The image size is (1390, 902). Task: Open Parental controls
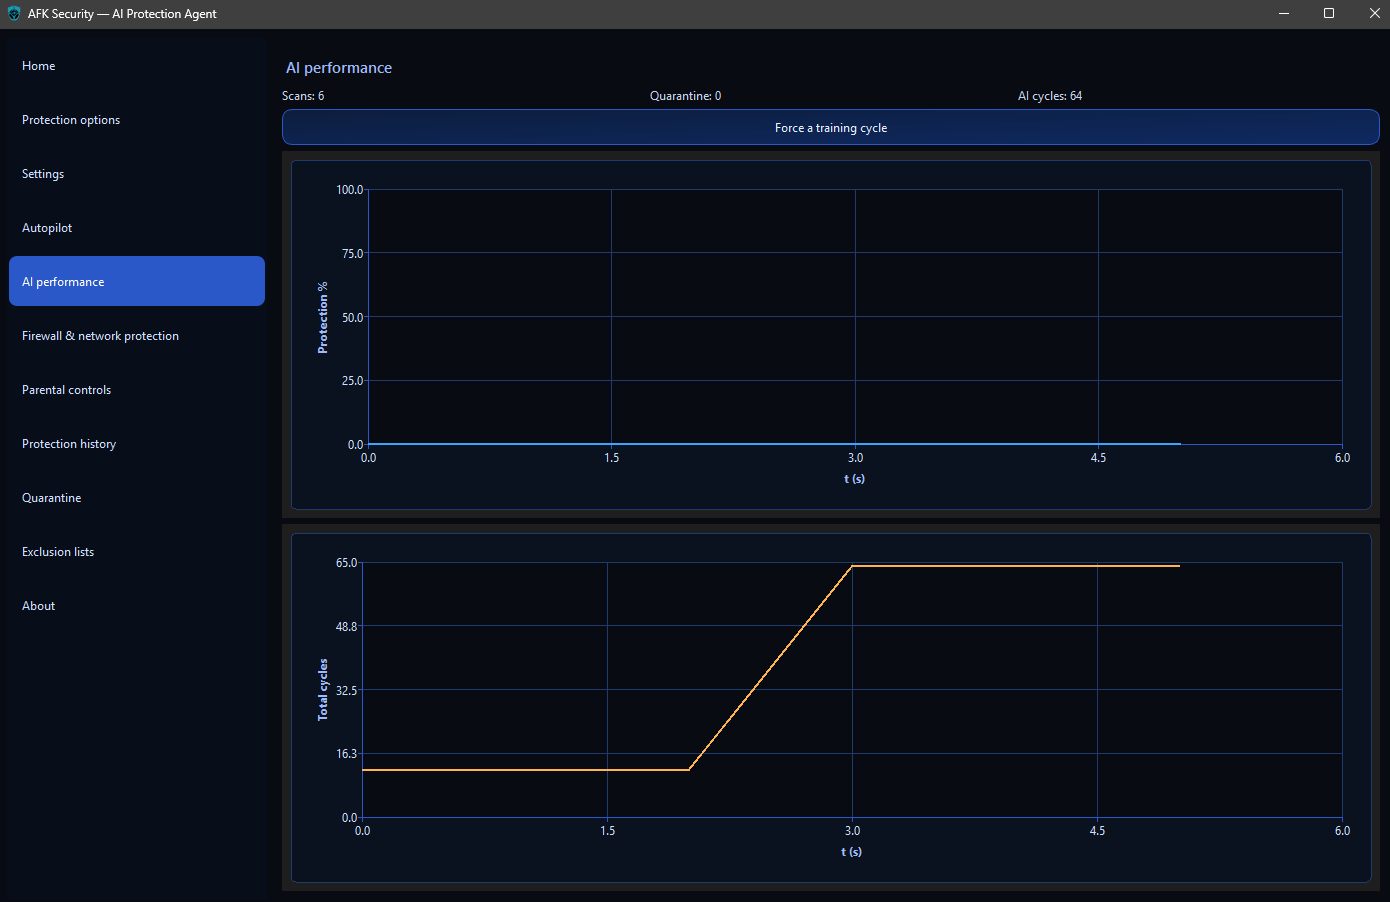click(x=66, y=389)
